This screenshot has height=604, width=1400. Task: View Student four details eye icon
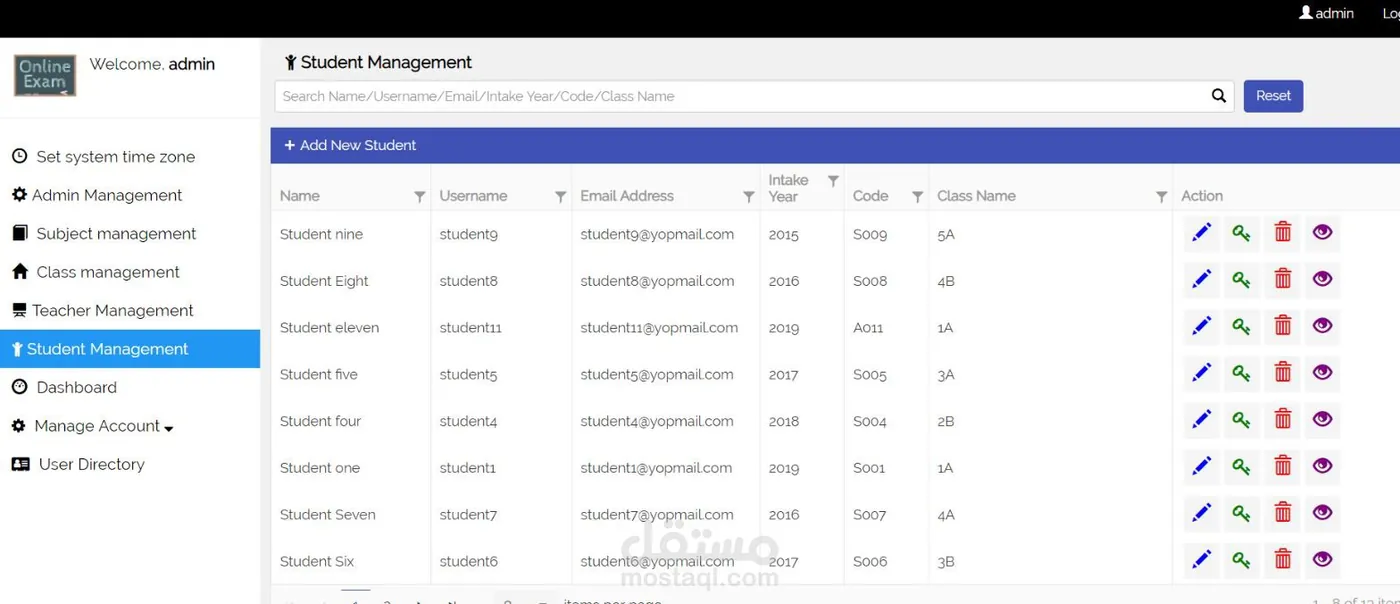pos(1323,420)
